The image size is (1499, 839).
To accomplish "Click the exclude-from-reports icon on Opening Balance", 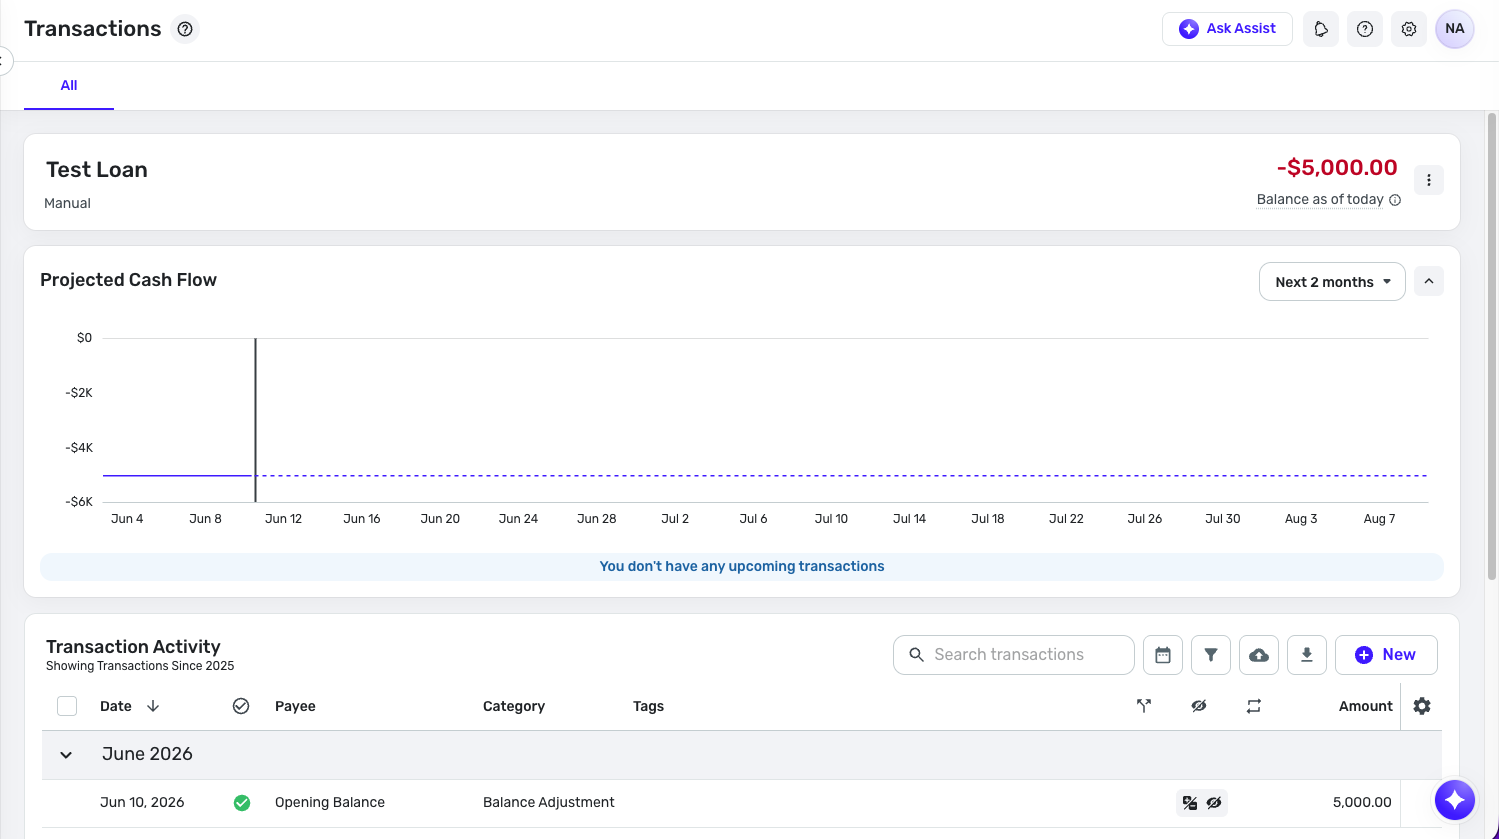I will [x=1190, y=803].
